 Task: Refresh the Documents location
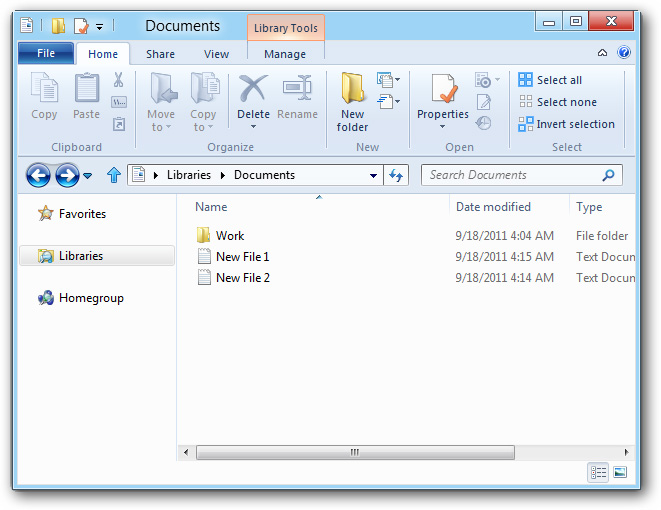point(396,175)
